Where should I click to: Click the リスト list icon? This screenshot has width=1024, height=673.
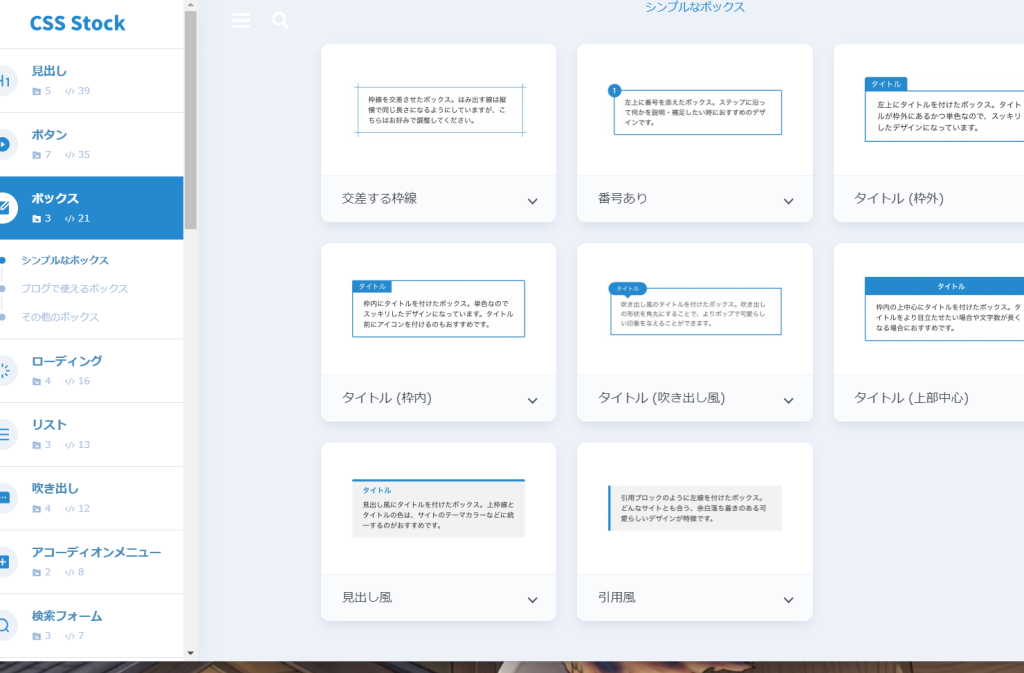5,434
